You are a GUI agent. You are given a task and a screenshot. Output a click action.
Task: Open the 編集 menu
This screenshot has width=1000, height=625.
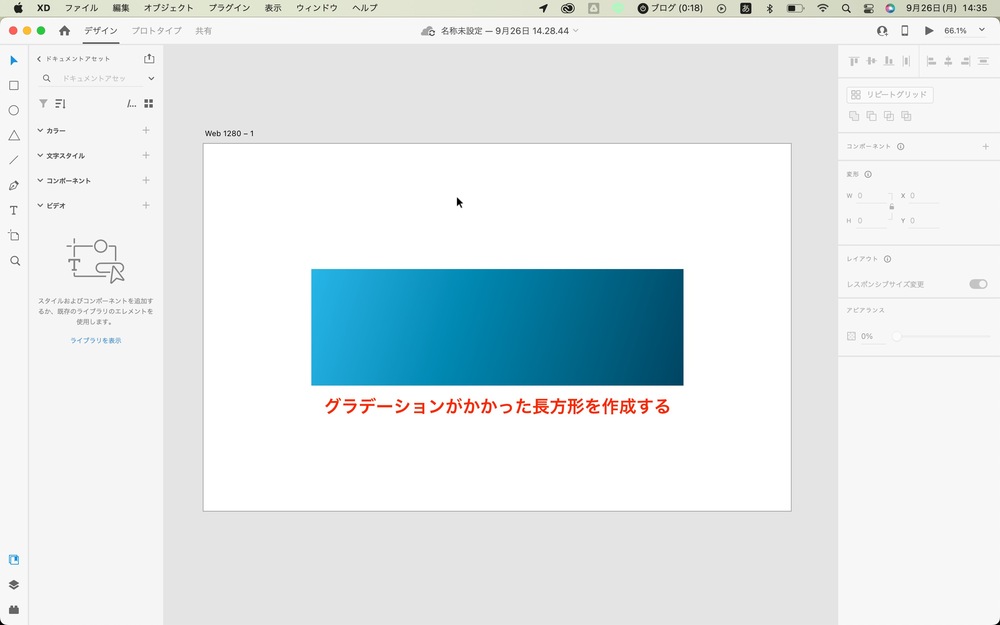[121, 8]
